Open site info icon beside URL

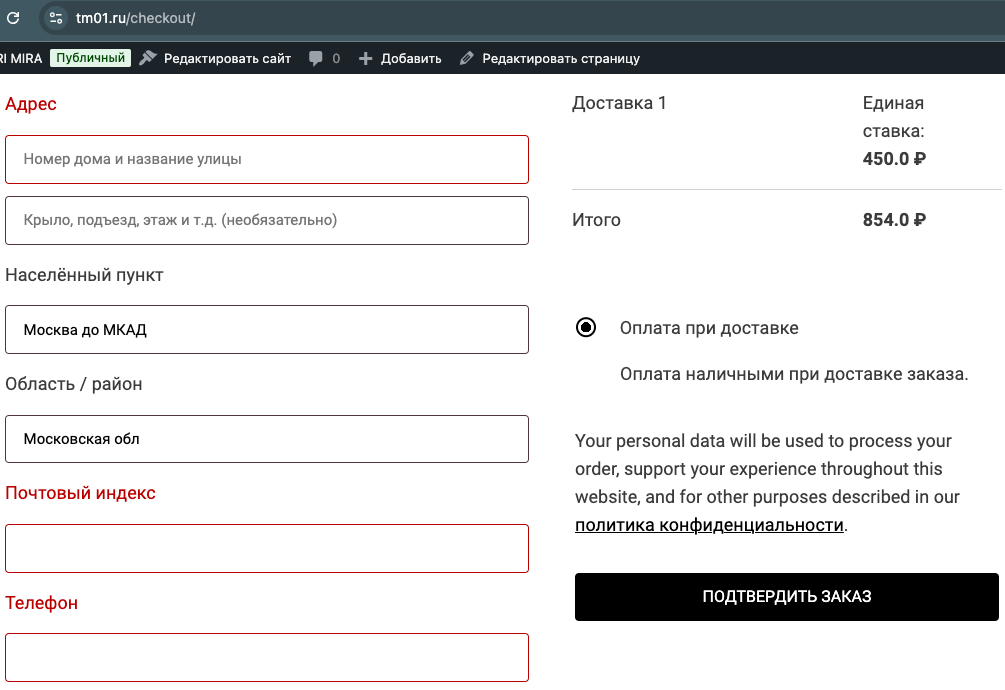[56, 18]
